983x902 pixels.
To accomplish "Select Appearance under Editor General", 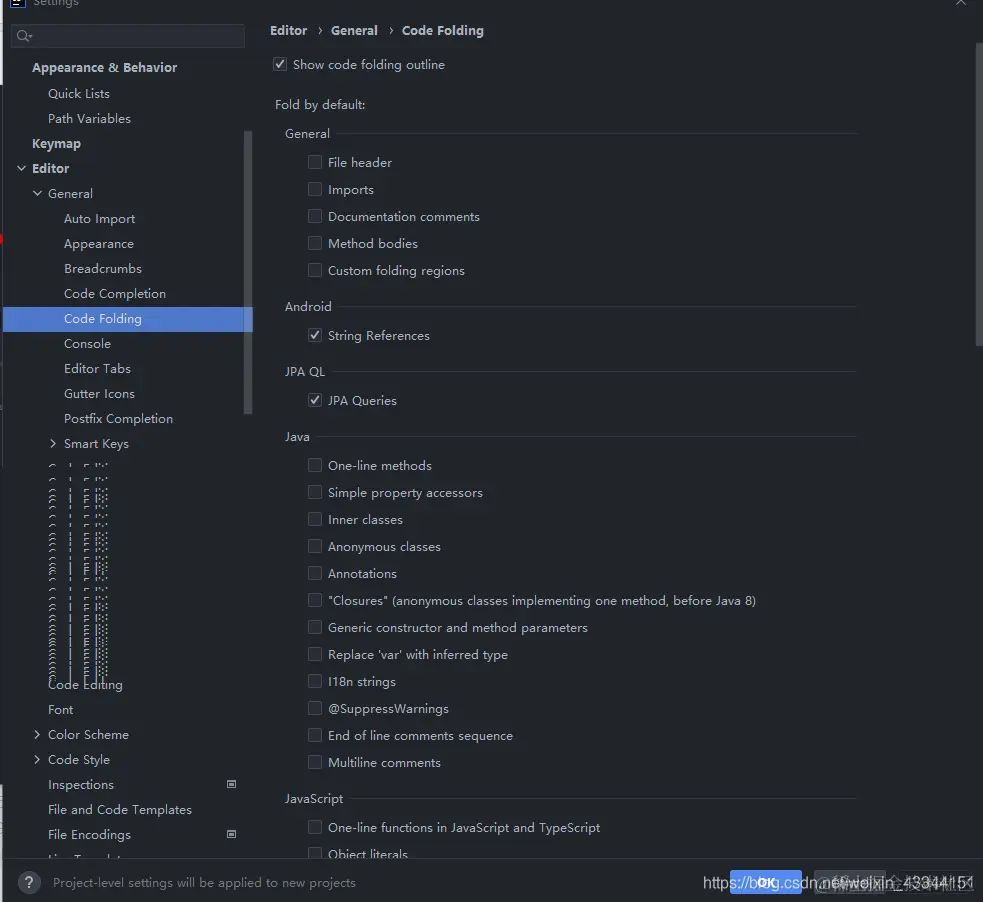I will coord(98,244).
